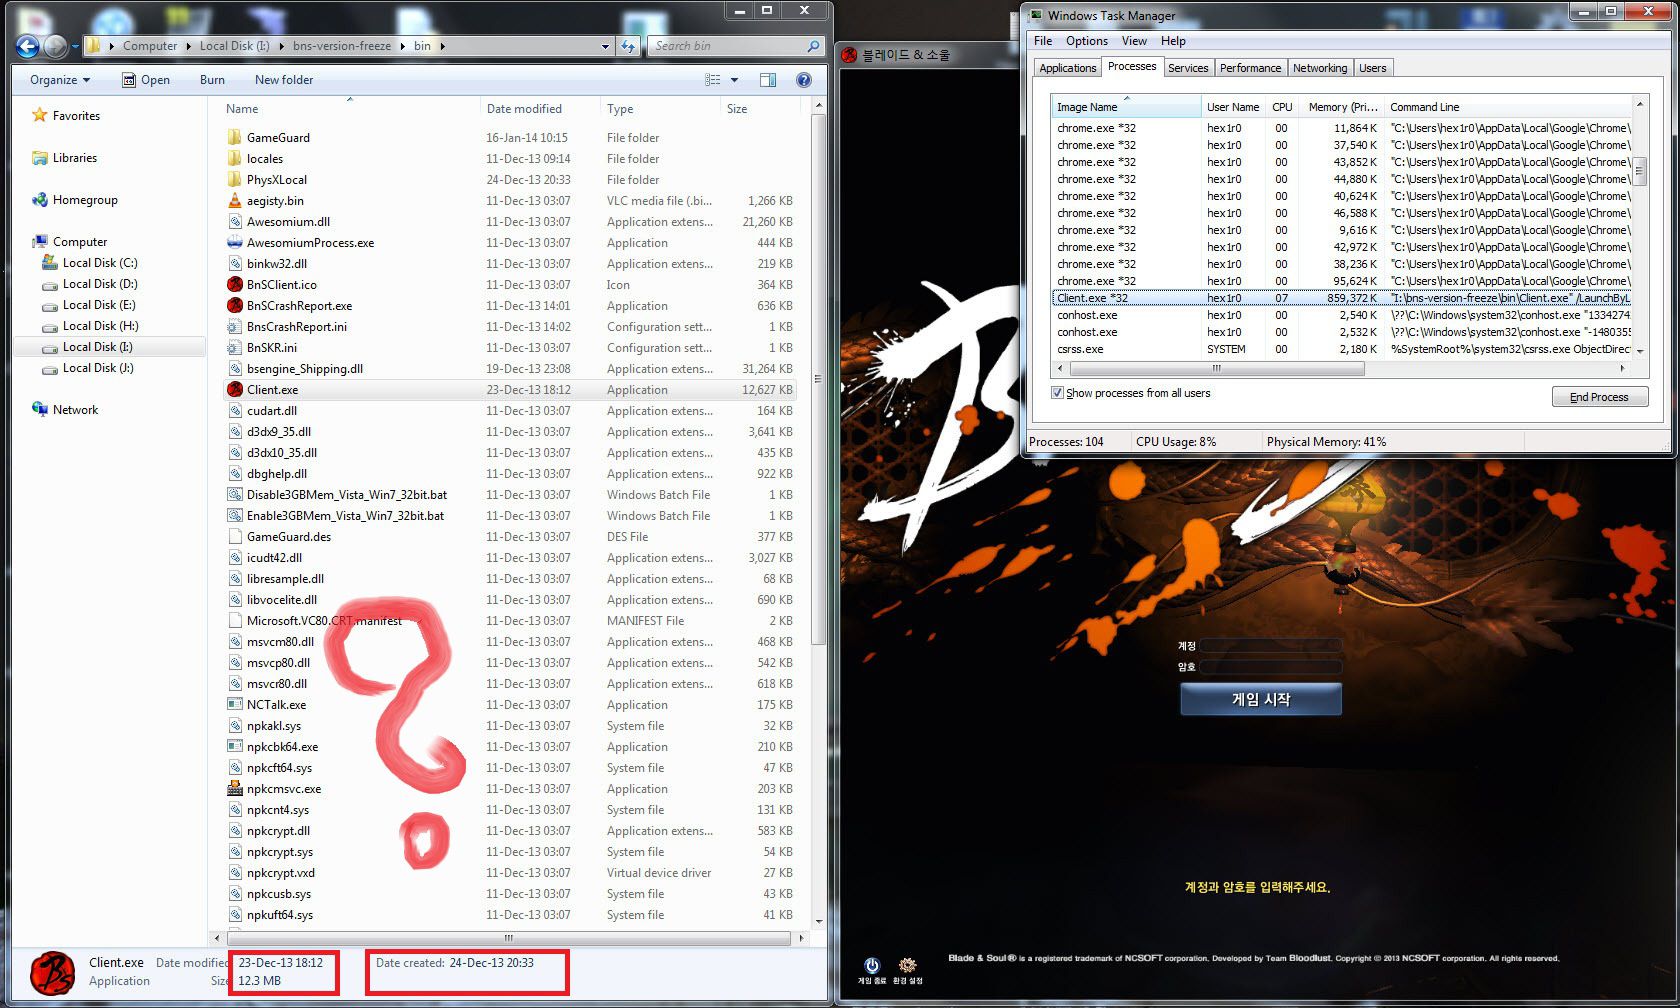Select the Client.exe application icon
Image resolution: width=1680 pixels, height=1008 pixels.
tap(235, 389)
